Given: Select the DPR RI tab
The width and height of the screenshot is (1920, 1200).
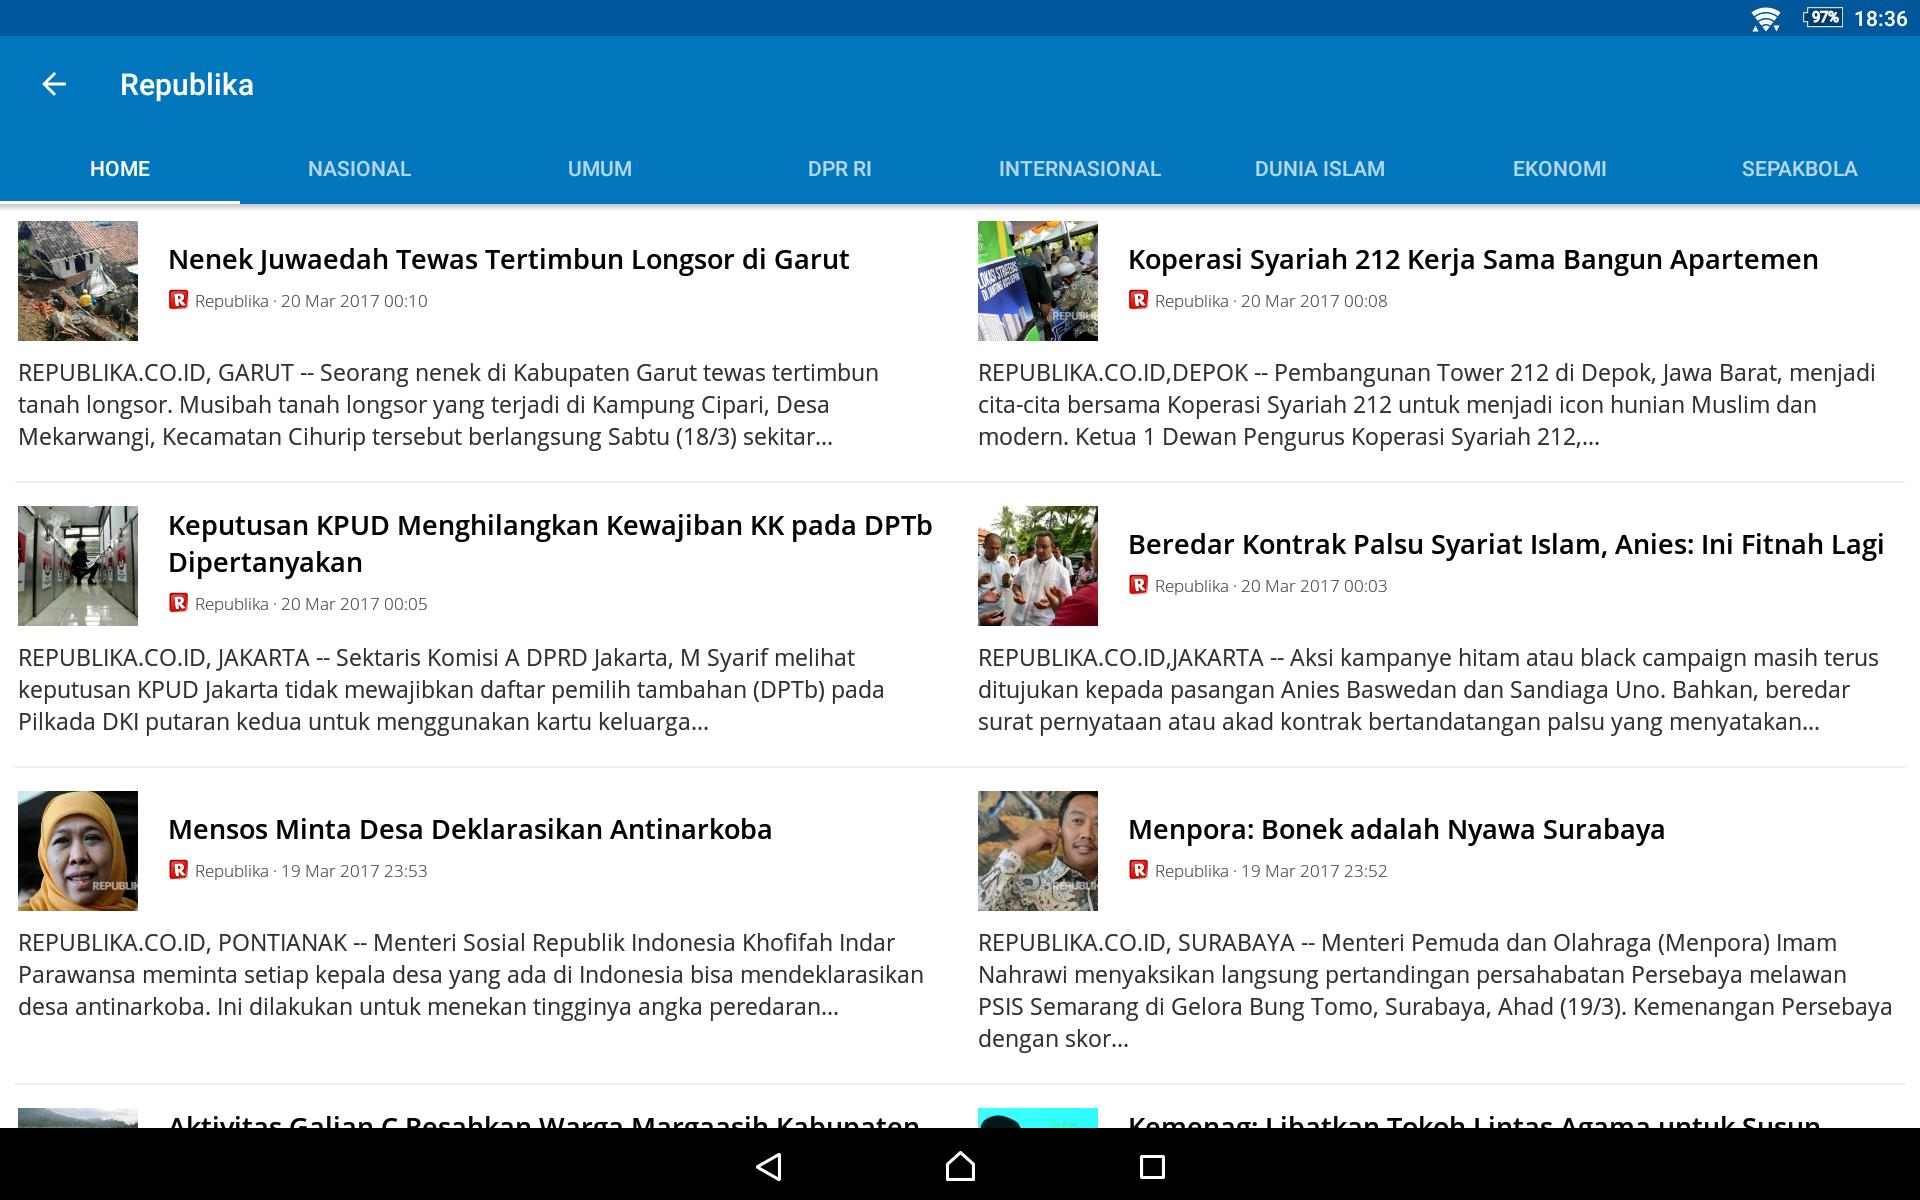Looking at the screenshot, I should (x=840, y=169).
